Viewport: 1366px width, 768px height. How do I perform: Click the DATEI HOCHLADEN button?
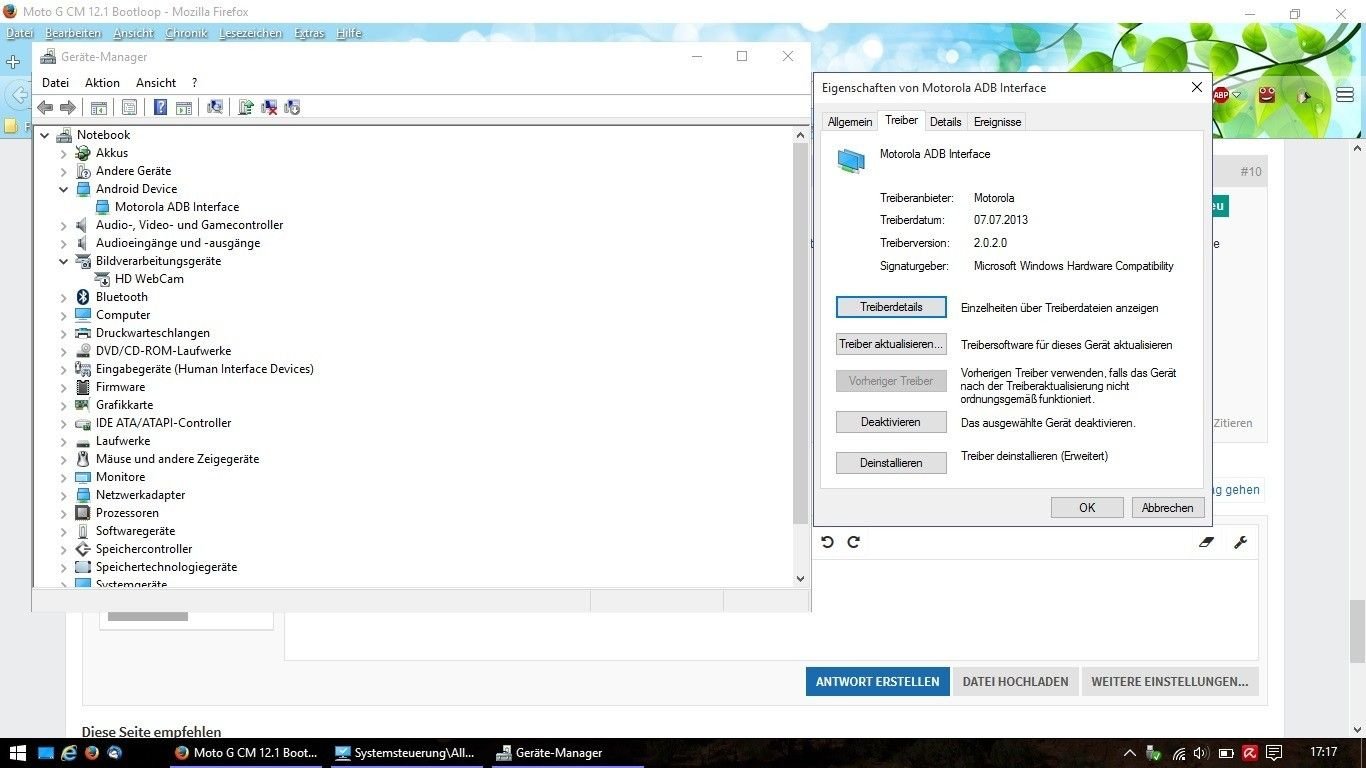tap(1015, 682)
